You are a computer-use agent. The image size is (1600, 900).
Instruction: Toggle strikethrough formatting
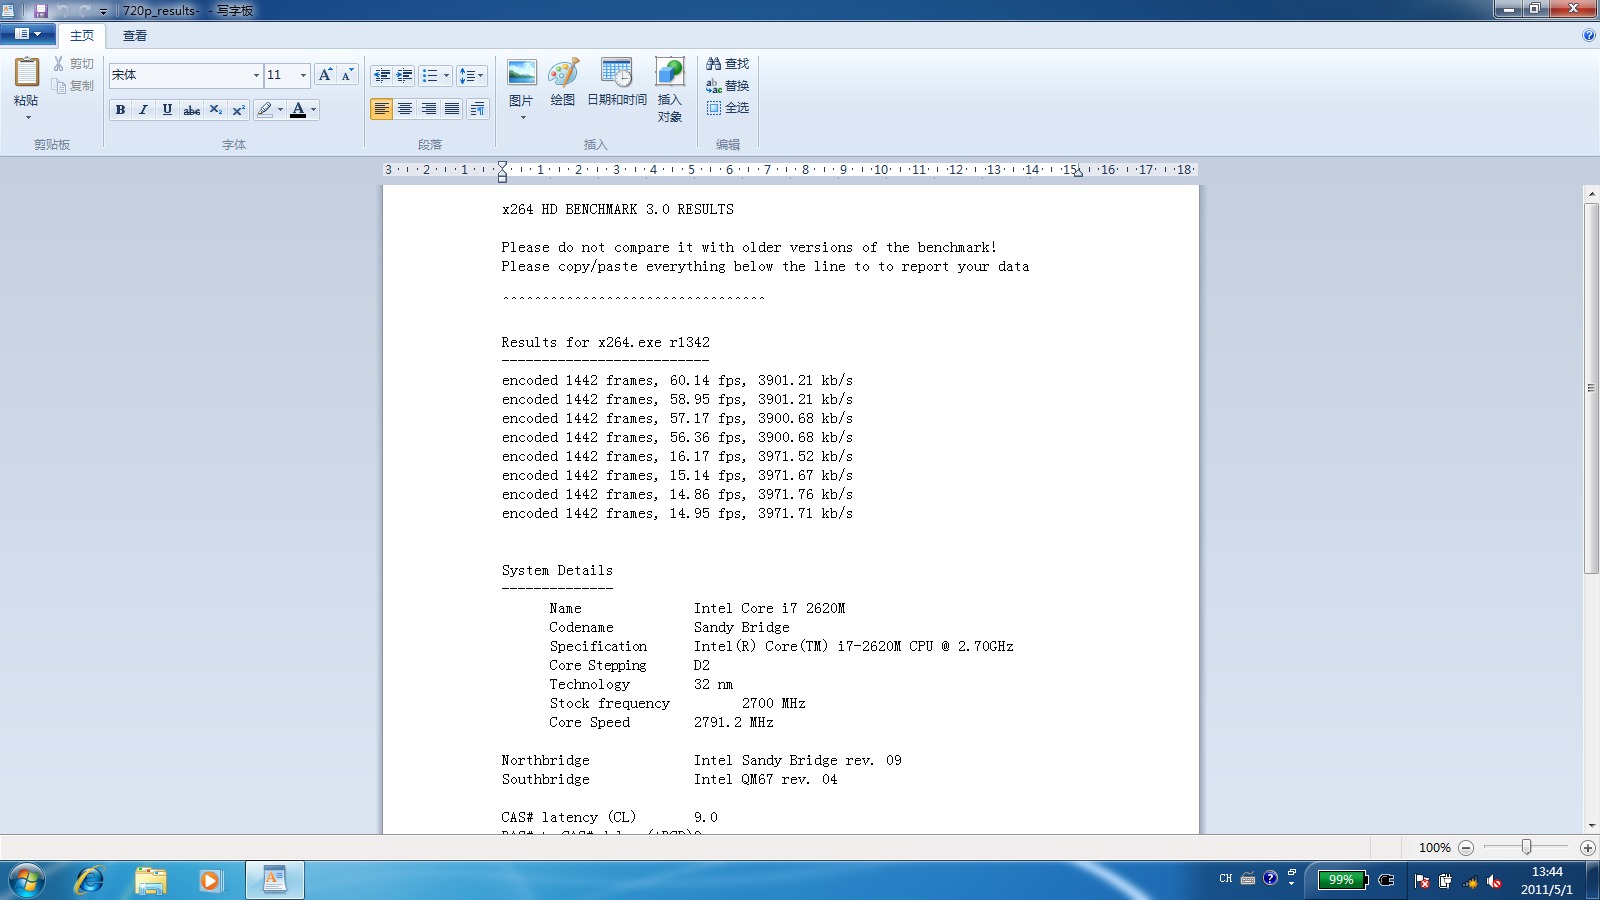[191, 110]
